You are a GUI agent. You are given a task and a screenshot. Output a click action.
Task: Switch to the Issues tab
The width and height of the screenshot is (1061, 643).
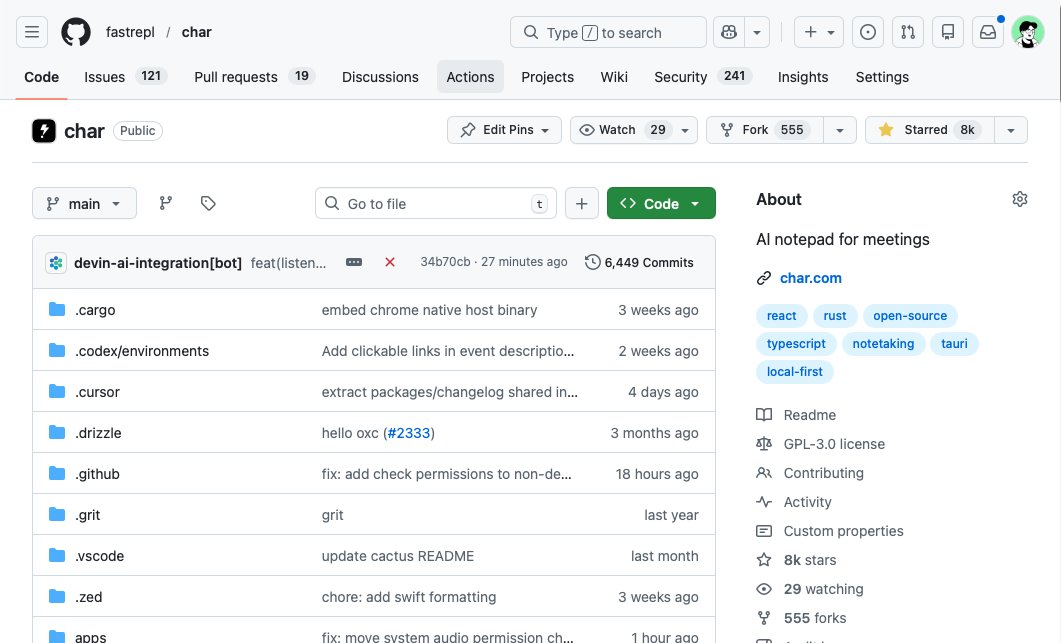[125, 77]
